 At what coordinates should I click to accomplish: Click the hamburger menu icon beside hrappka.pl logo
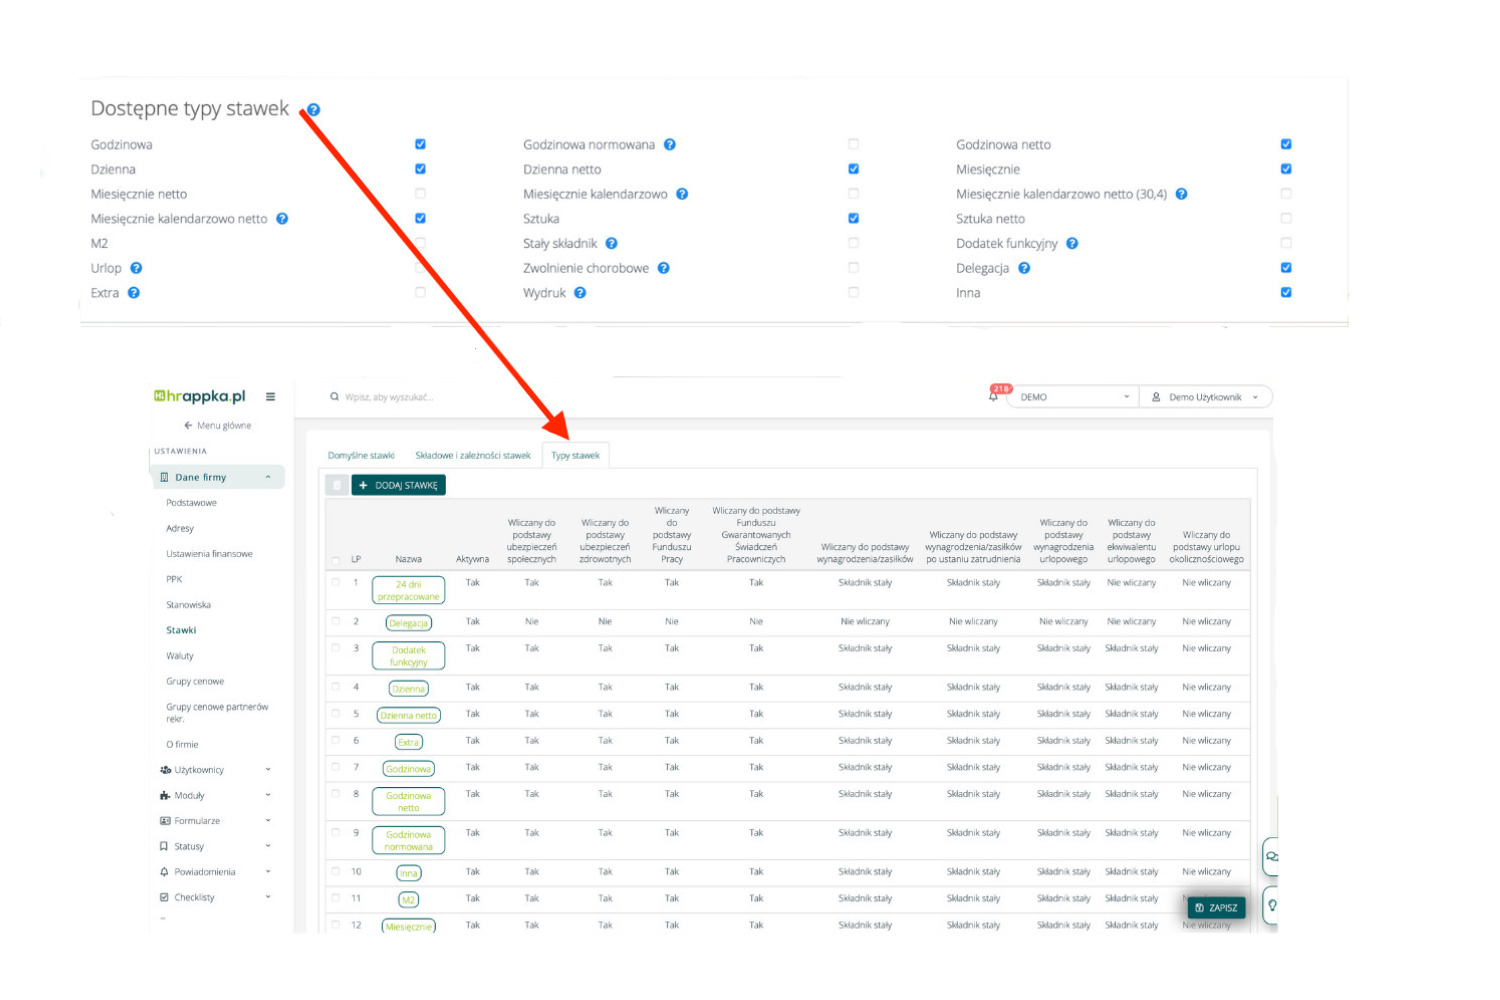pos(270,397)
